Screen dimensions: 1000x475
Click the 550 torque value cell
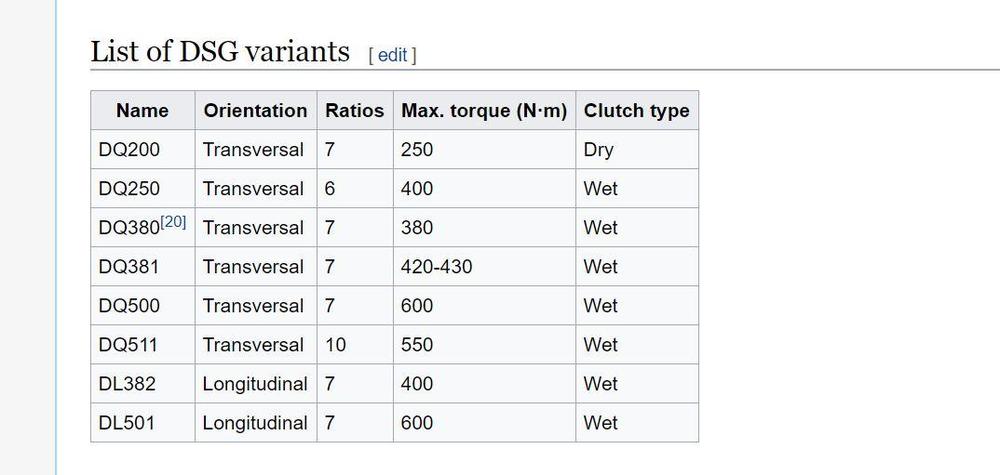coord(417,345)
